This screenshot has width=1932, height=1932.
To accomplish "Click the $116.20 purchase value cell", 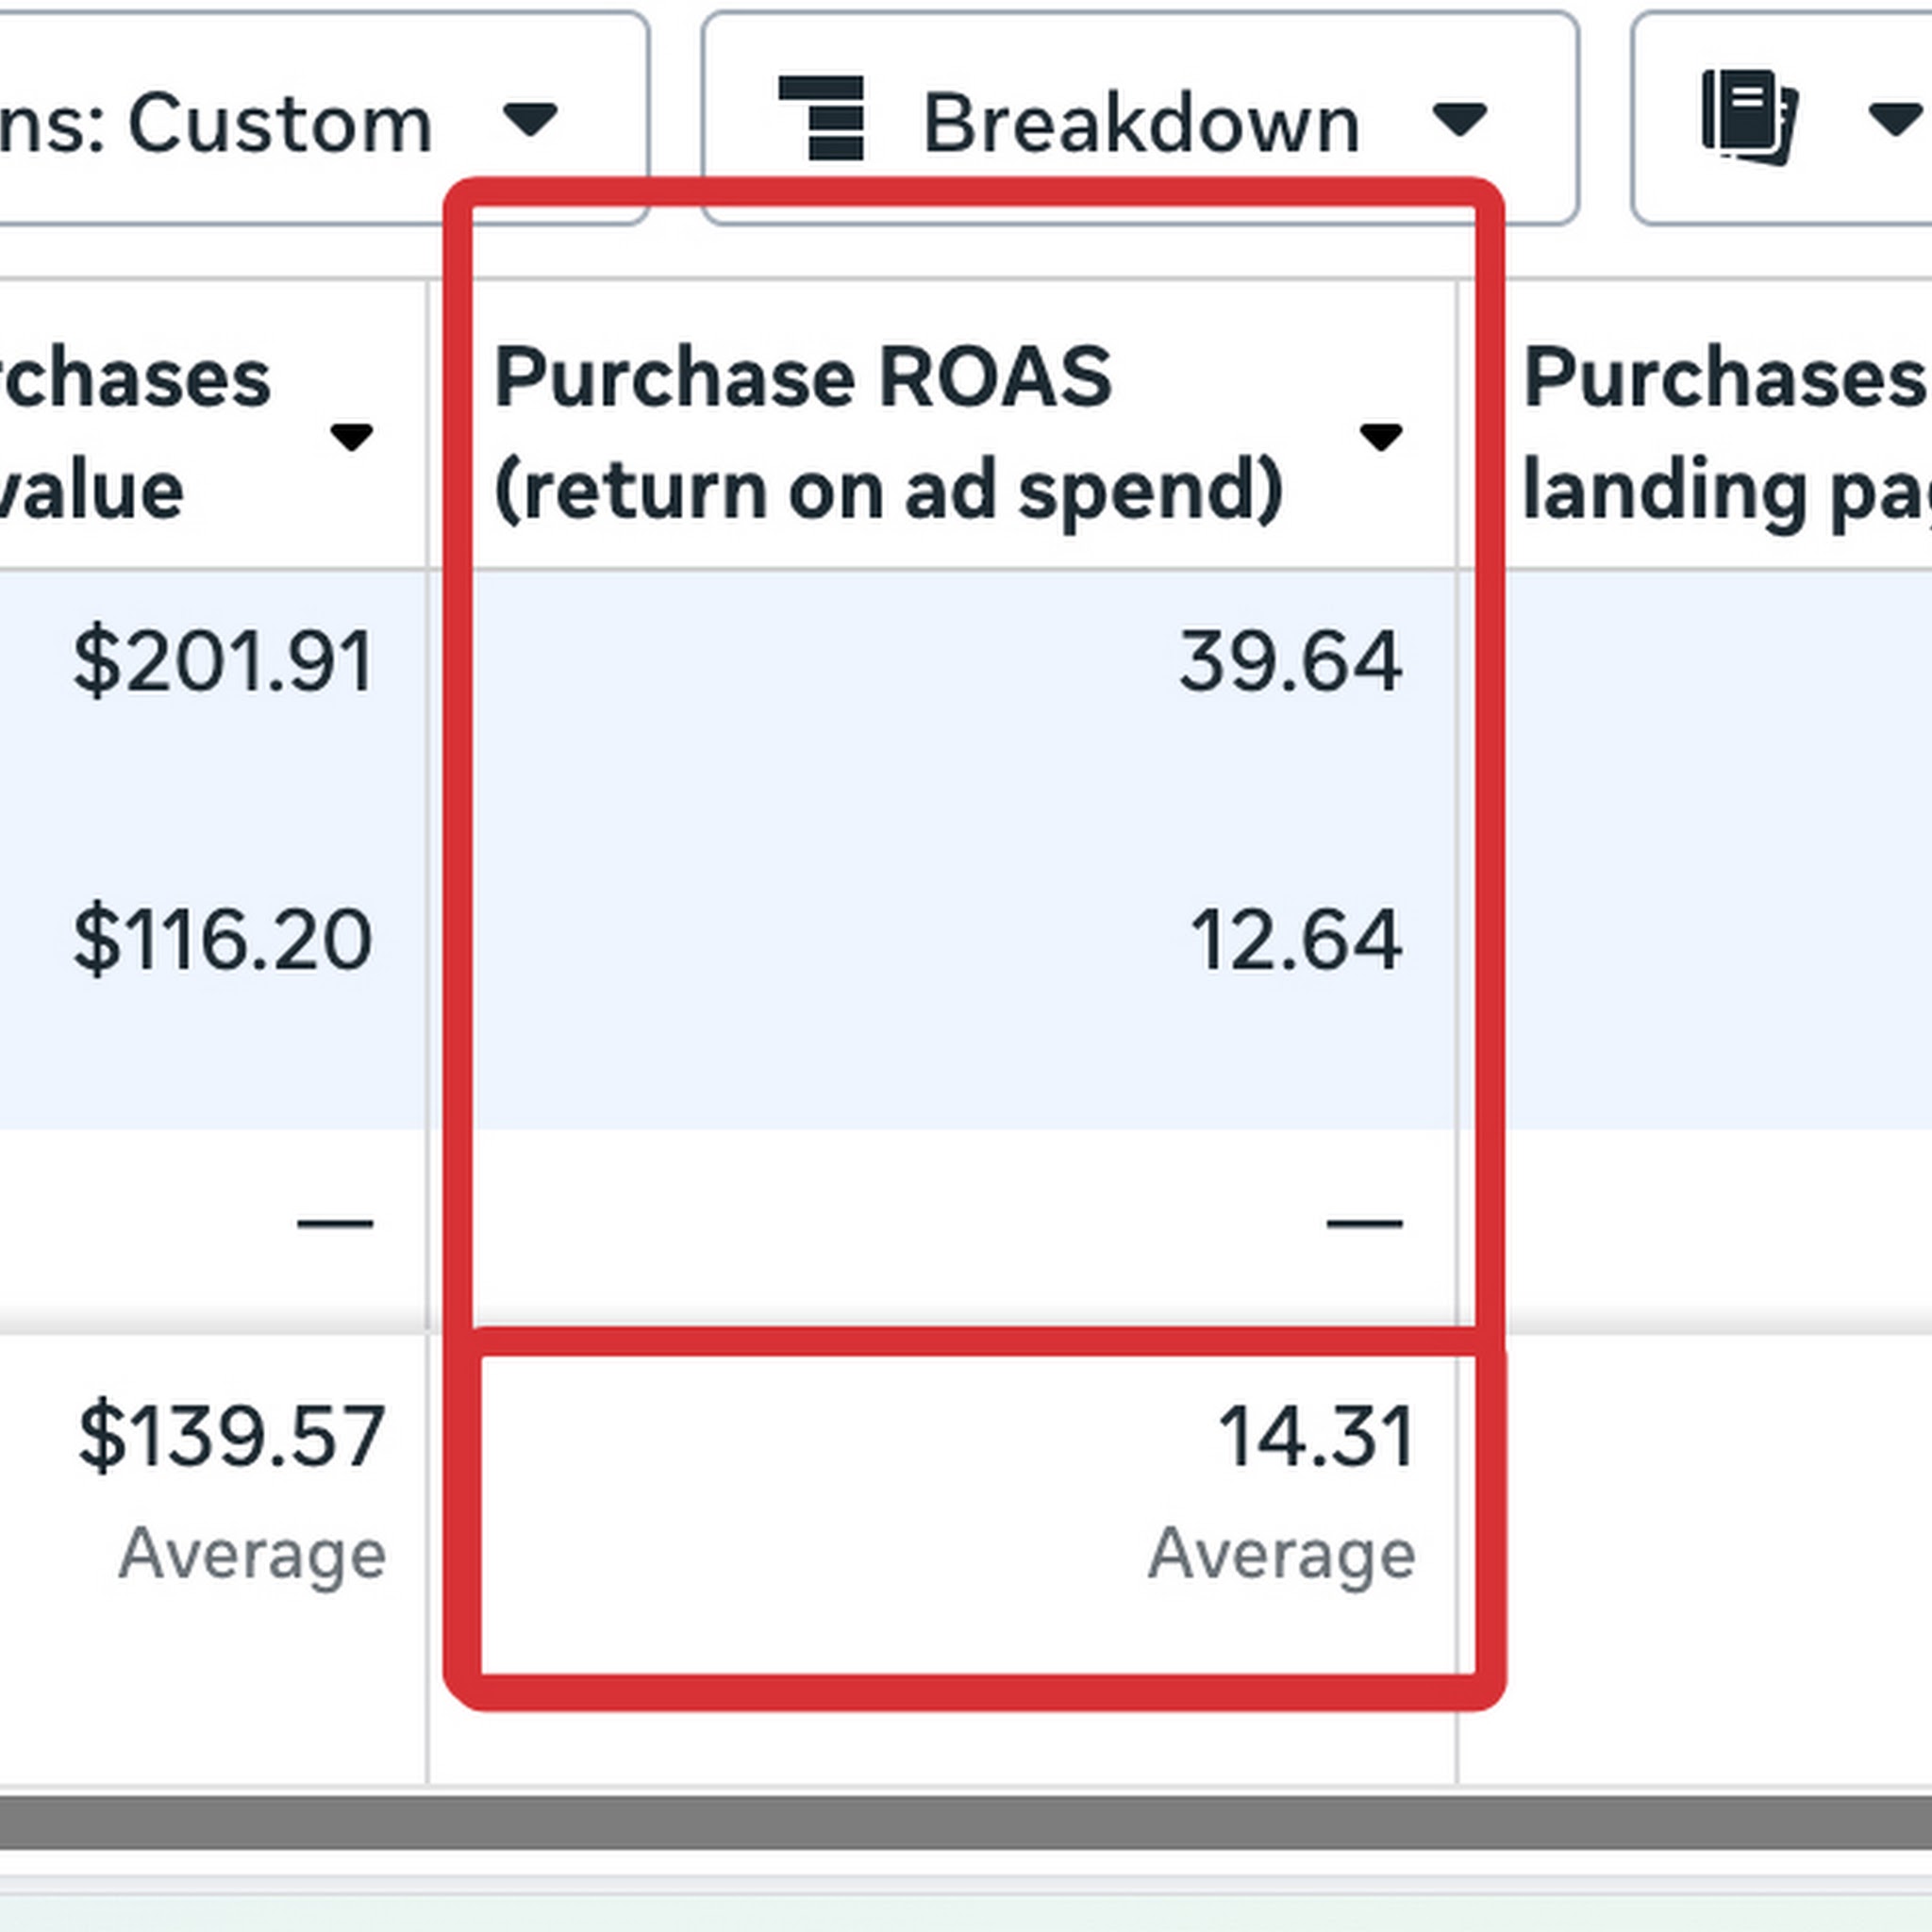I will (223, 940).
